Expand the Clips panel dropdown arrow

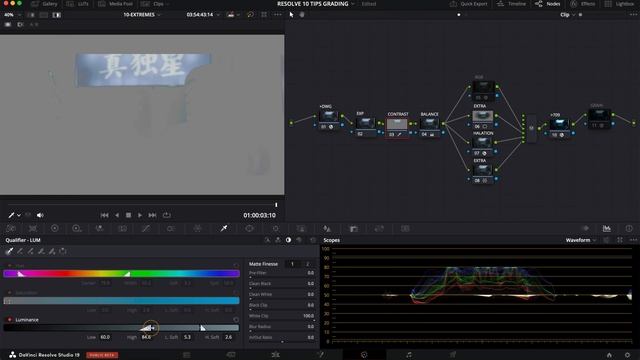[168, 4]
